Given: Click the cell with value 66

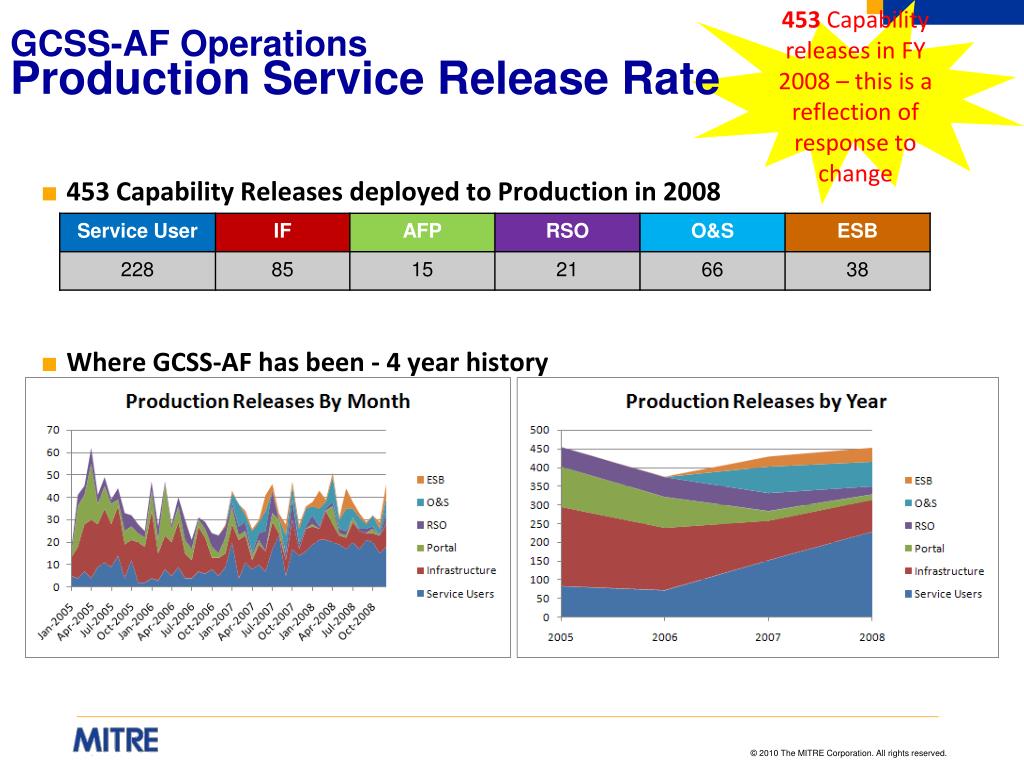Looking at the screenshot, I should [712, 270].
